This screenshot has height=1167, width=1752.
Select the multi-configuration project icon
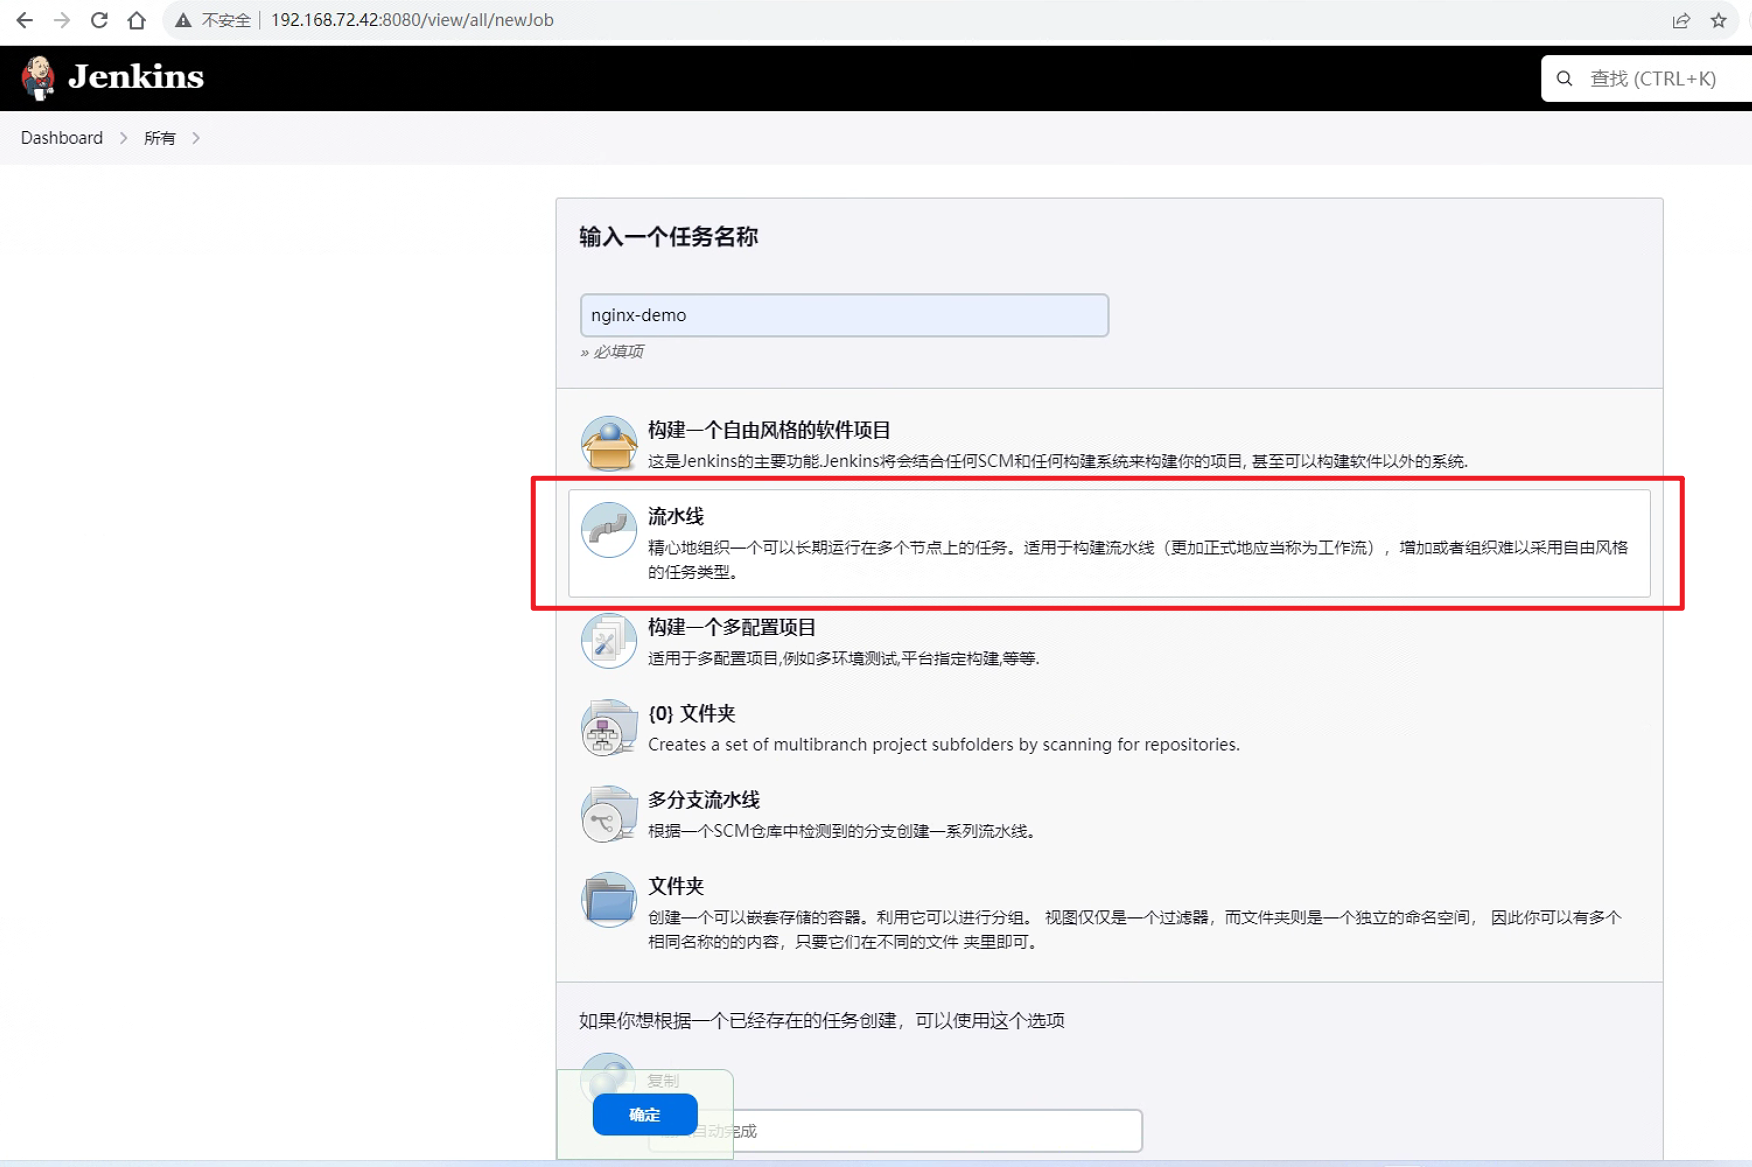click(x=609, y=641)
